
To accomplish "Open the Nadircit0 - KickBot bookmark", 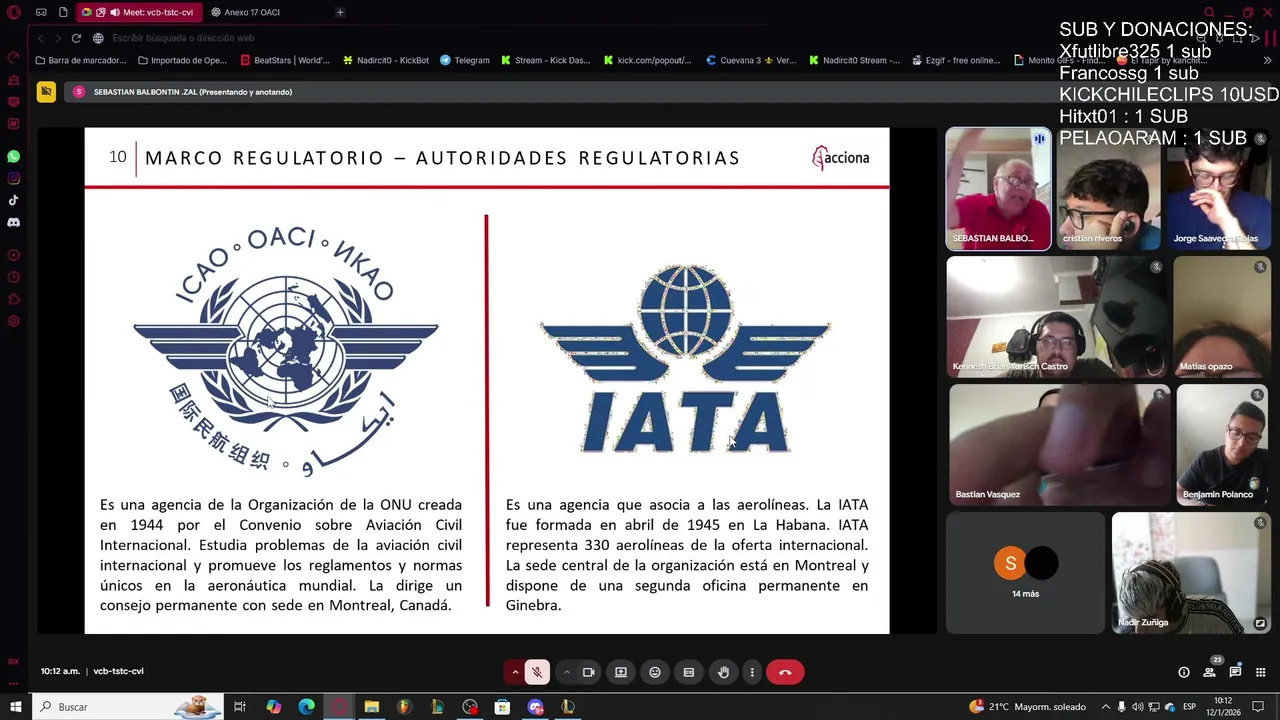I will (386, 60).
